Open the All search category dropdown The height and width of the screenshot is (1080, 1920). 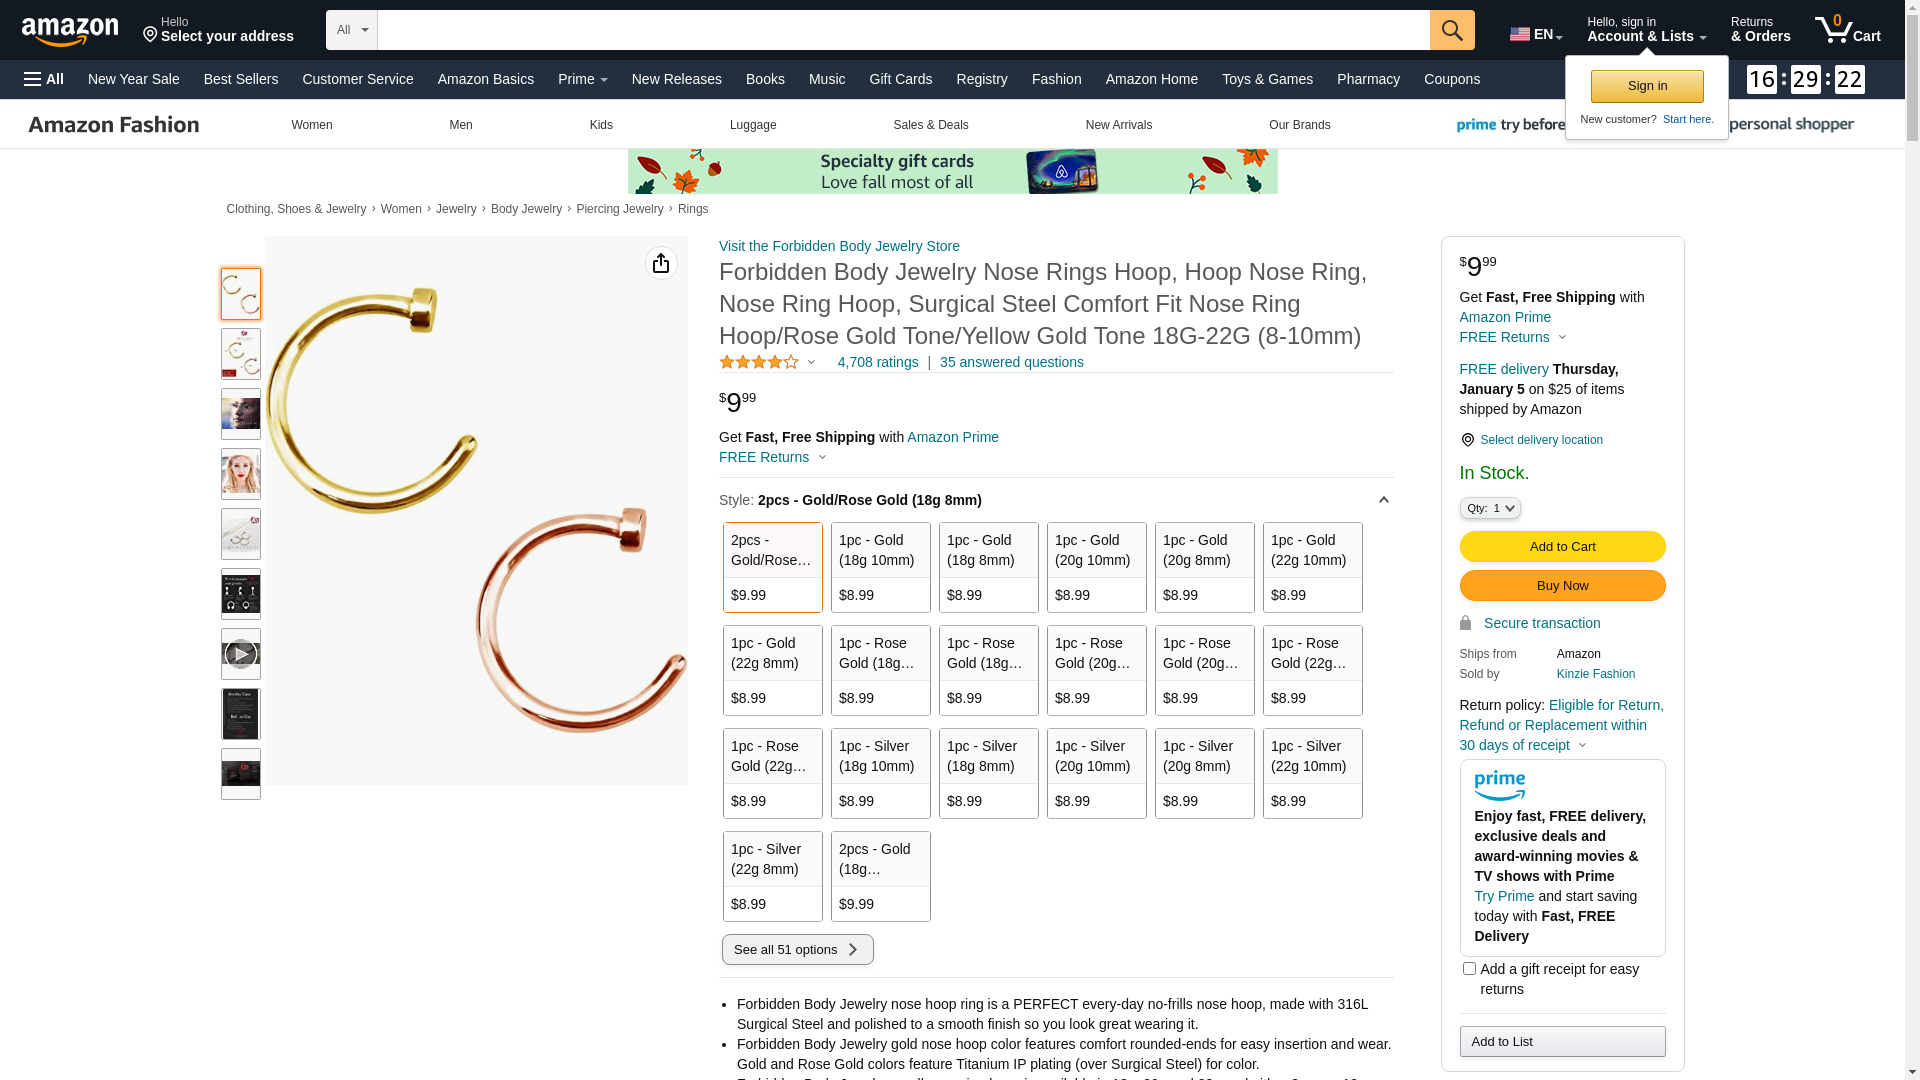pyautogui.click(x=351, y=30)
